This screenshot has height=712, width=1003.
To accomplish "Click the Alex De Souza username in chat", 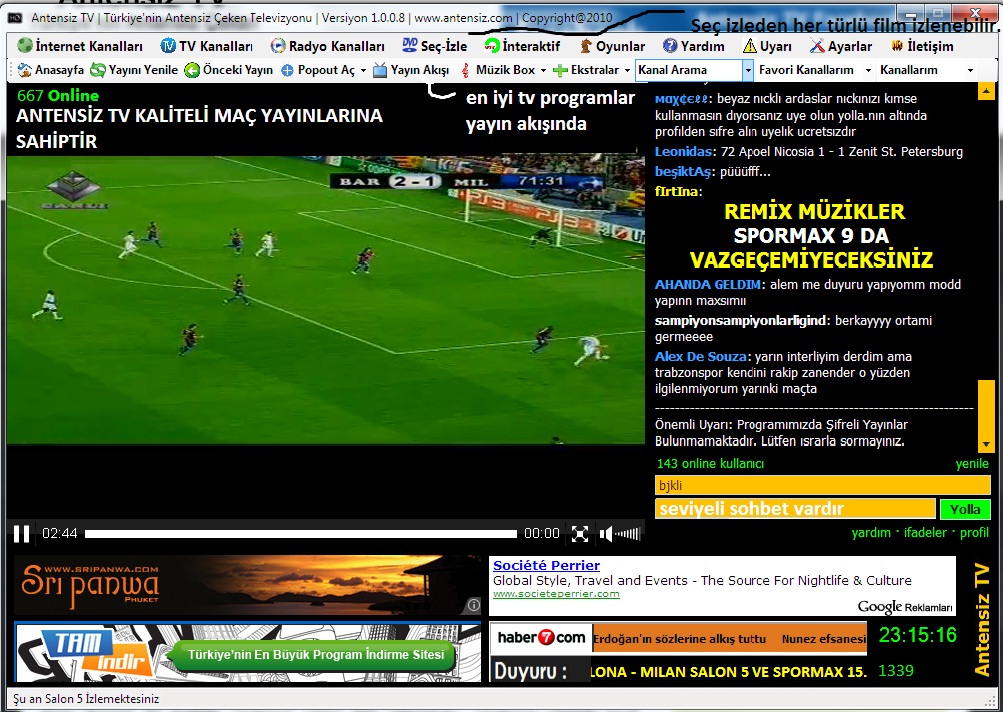I will click(700, 357).
